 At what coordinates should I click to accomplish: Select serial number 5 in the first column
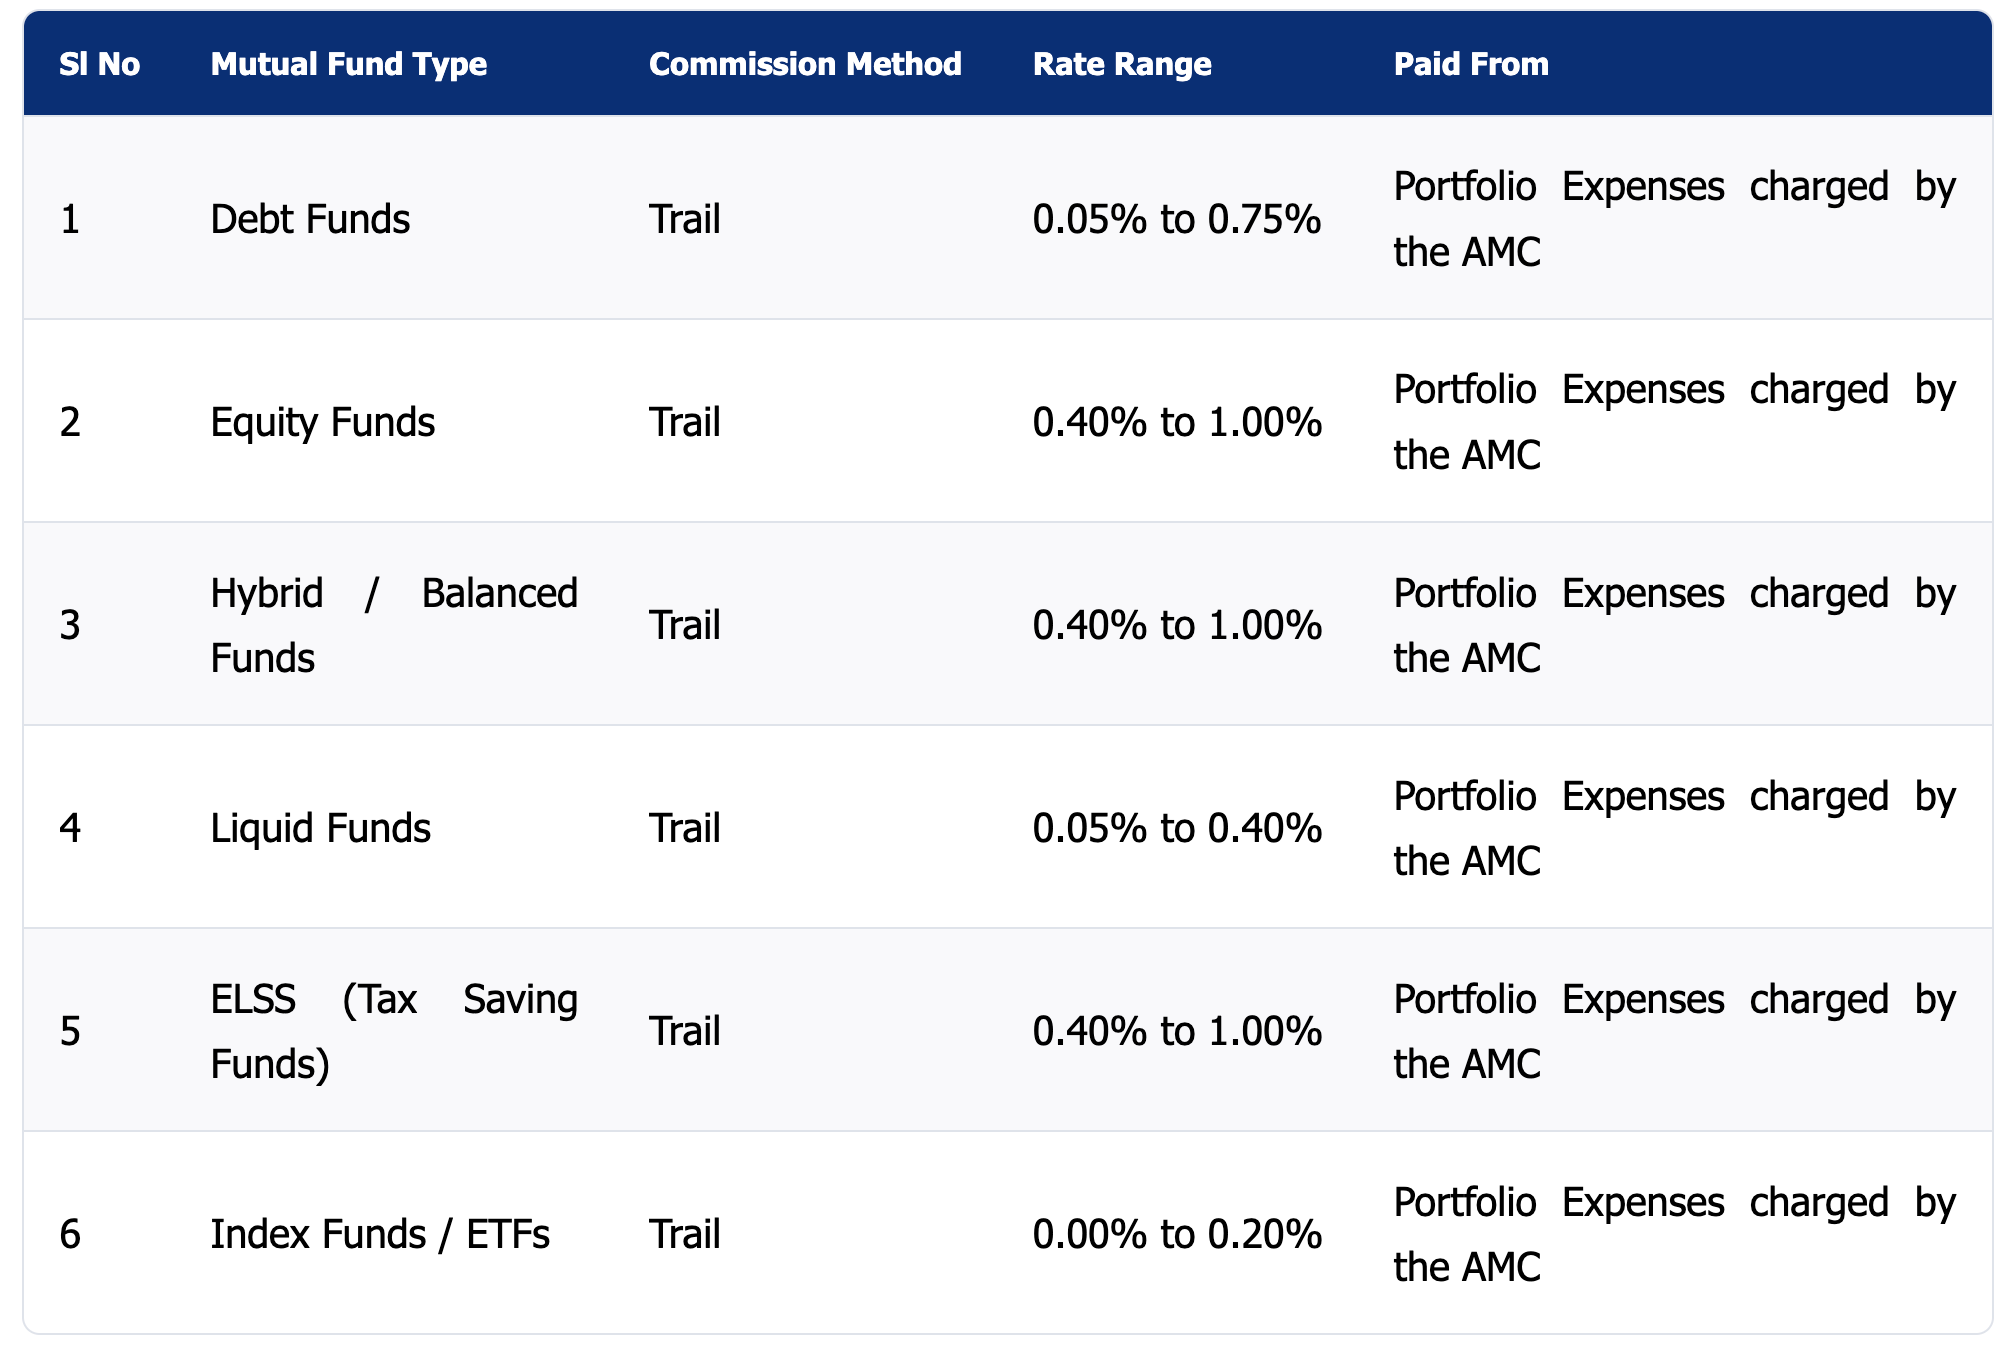(70, 1031)
